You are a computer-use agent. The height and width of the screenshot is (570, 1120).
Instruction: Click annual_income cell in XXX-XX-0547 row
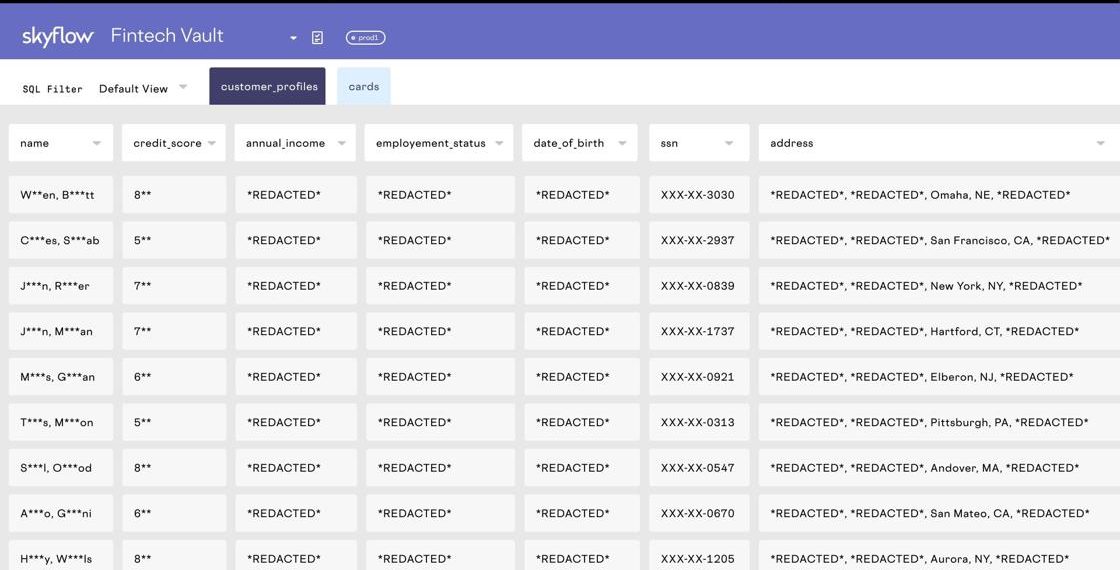coord(296,468)
